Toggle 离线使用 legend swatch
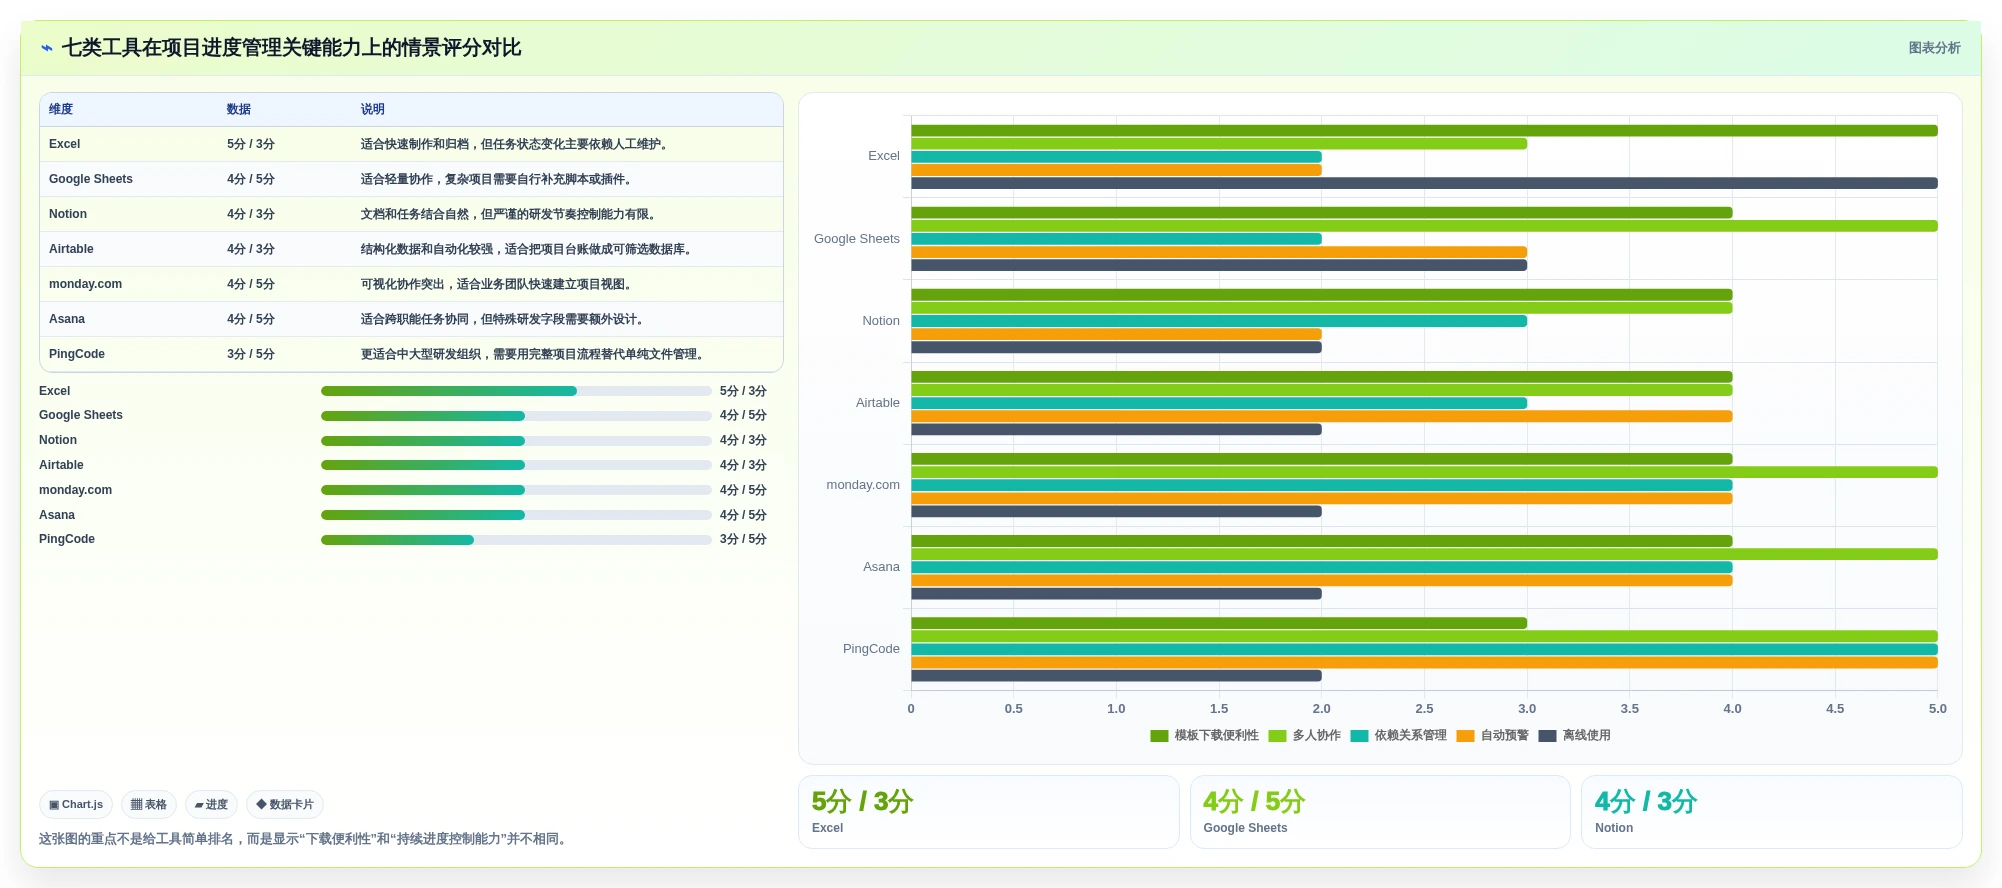2002x888 pixels. (1547, 736)
